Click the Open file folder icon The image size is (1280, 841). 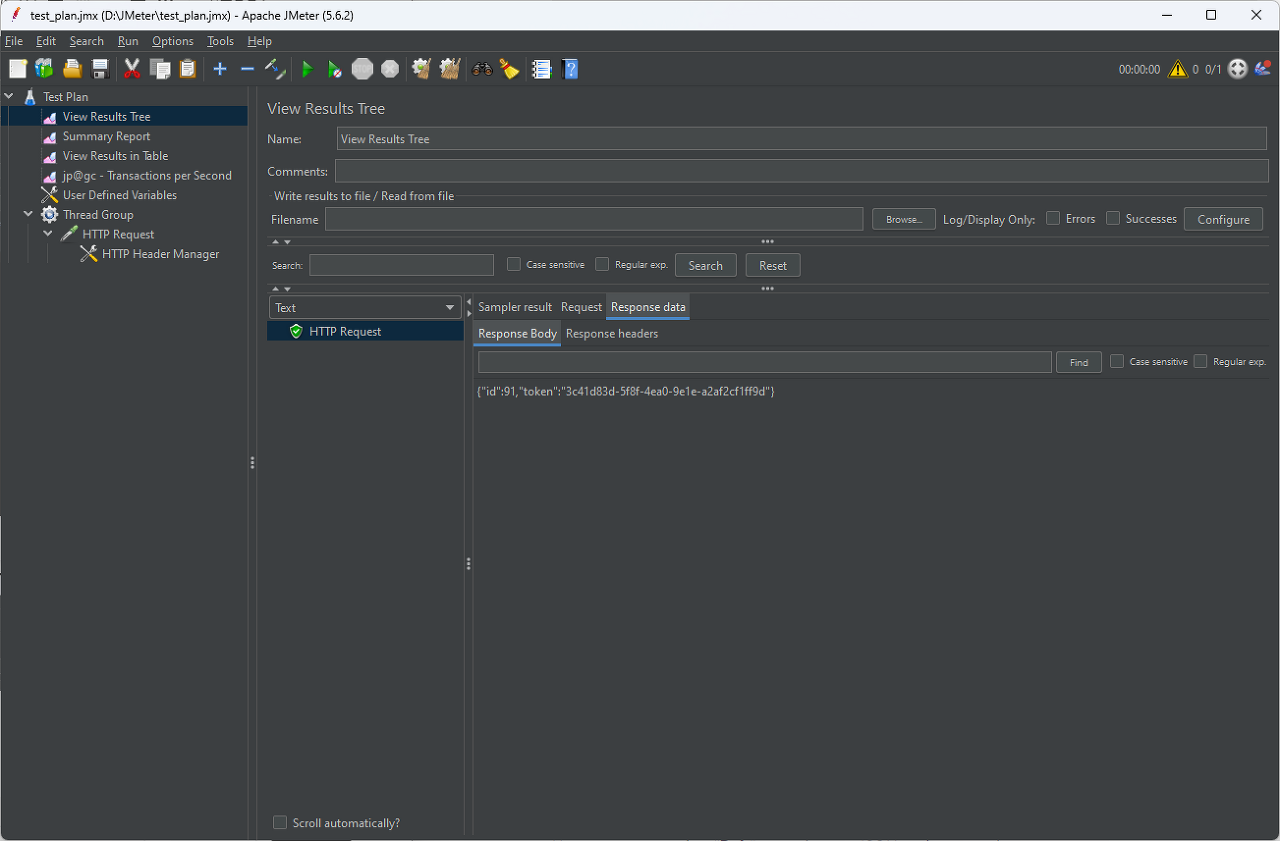[72, 69]
